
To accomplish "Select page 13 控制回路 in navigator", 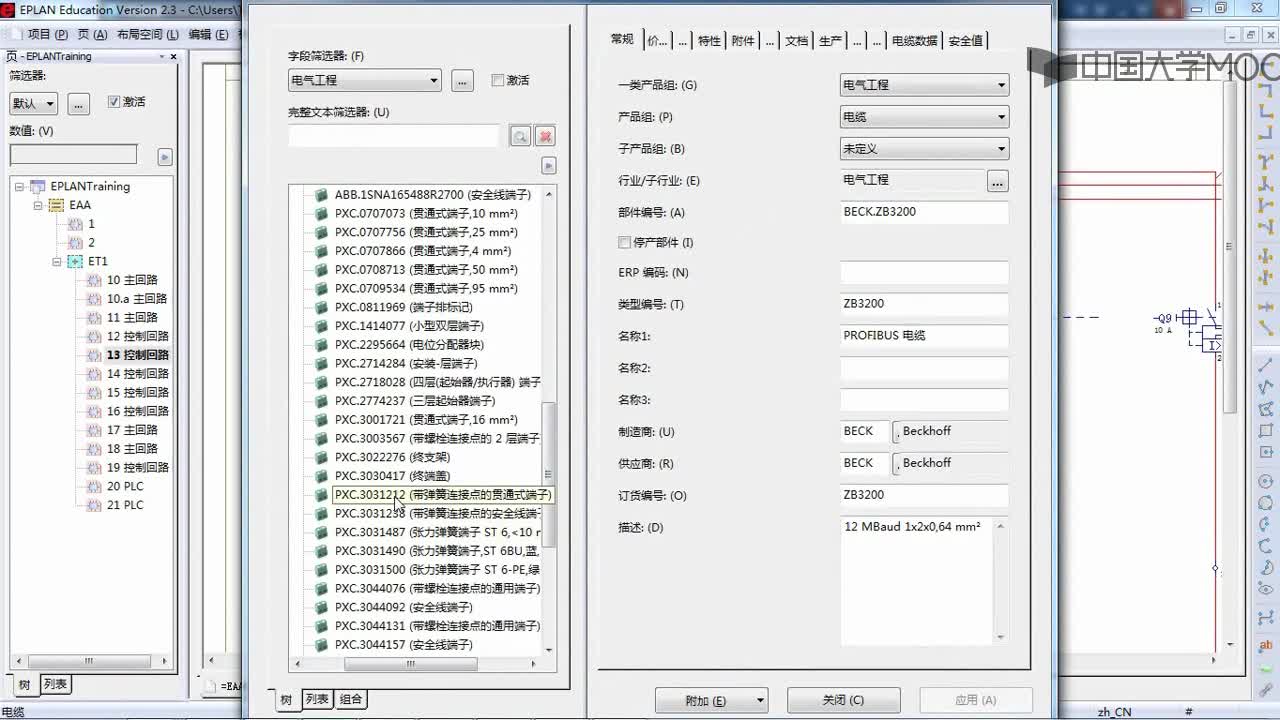I will click(138, 355).
